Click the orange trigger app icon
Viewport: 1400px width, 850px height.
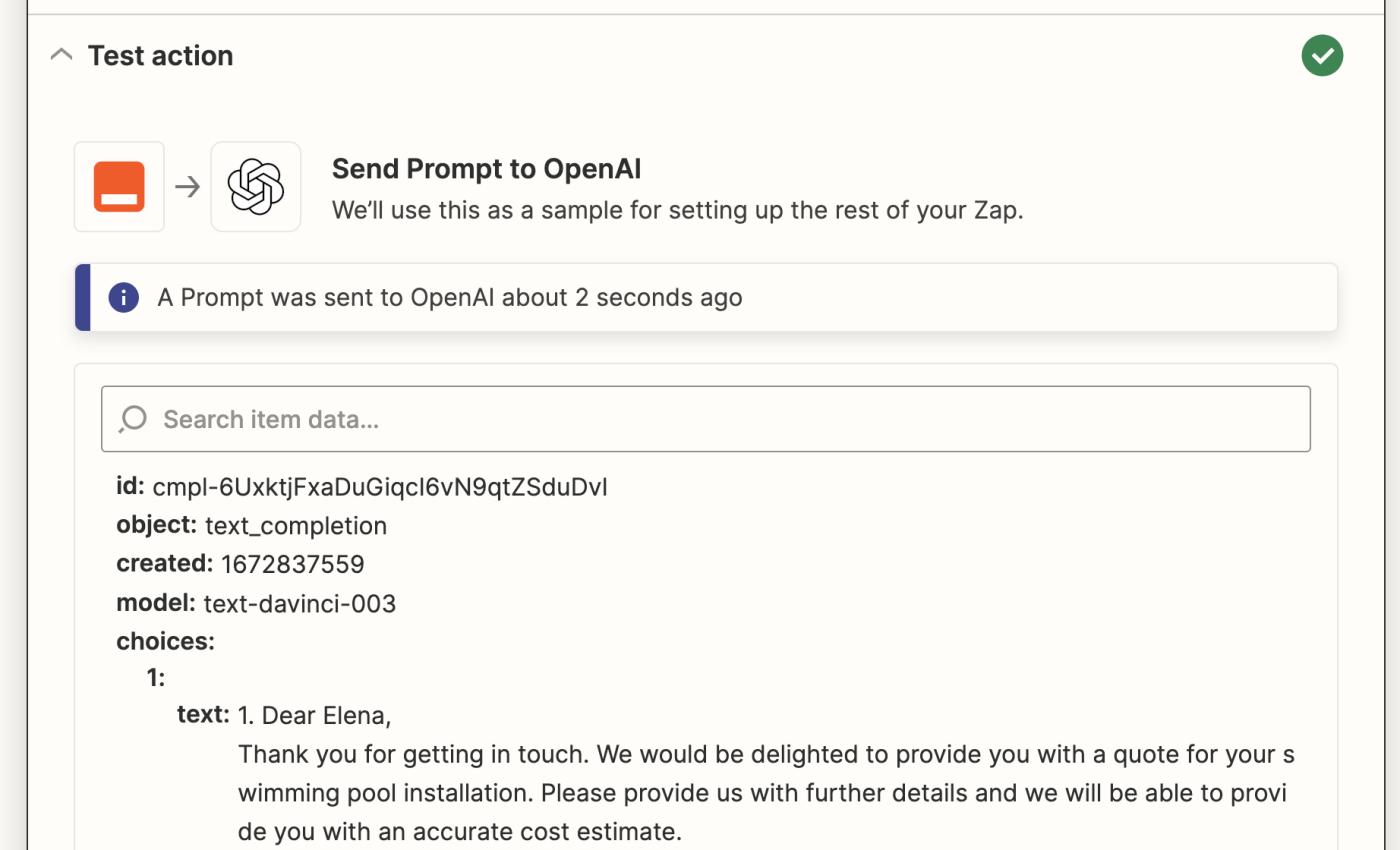point(119,187)
